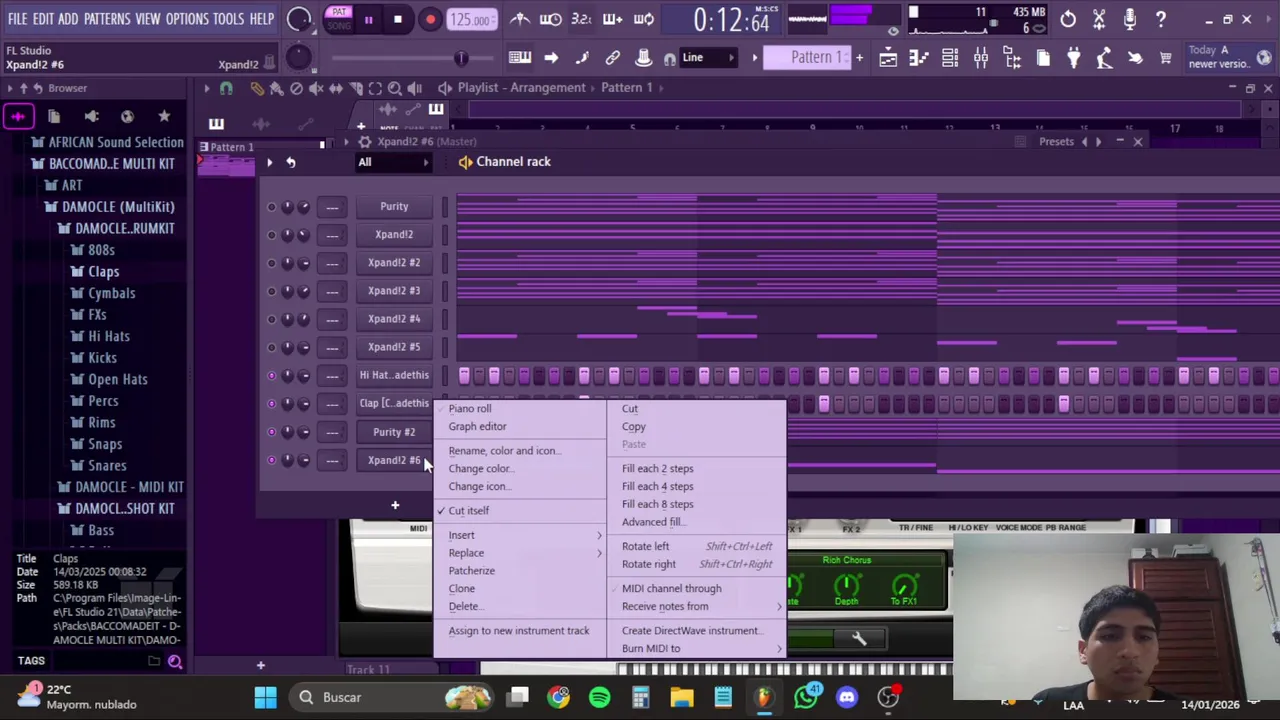
Task: Select Piano roll in context menu
Action: pos(470,408)
